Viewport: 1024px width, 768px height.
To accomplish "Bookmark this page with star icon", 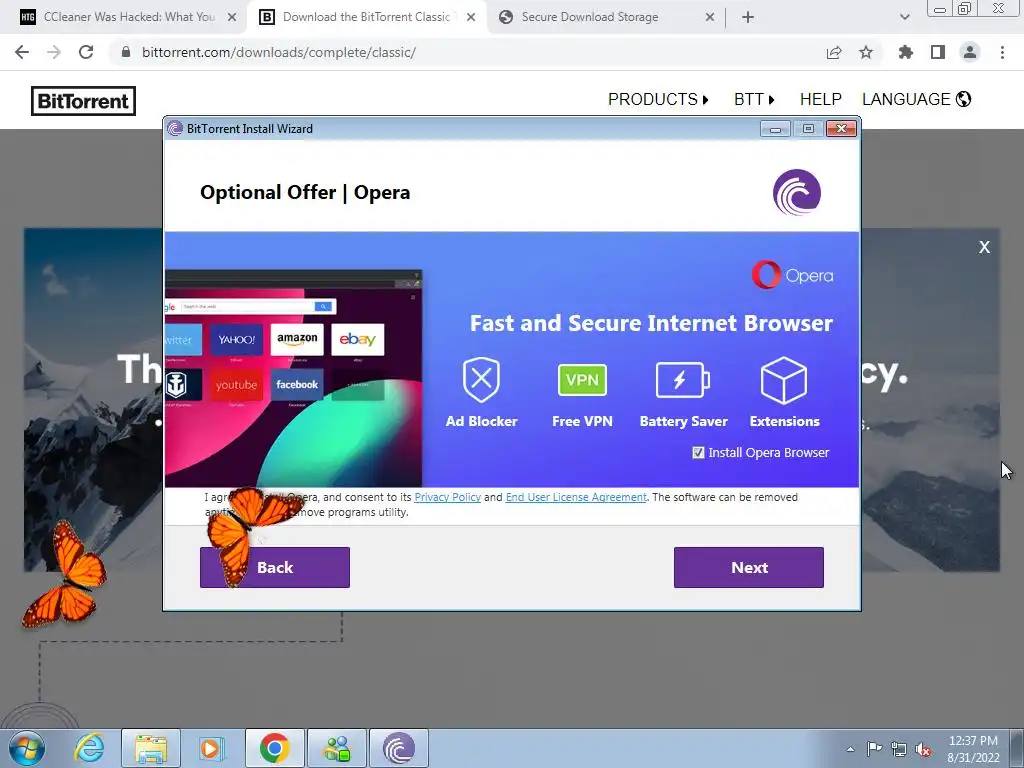I will (x=866, y=52).
